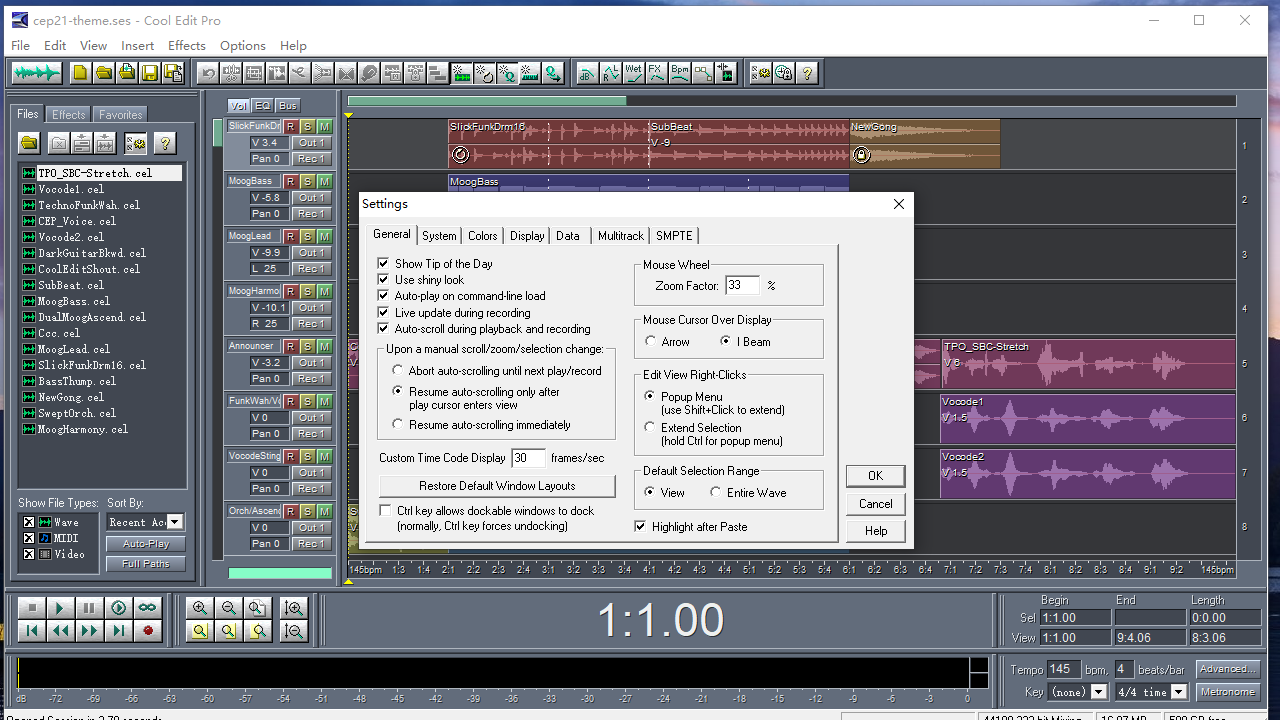This screenshot has height=720, width=1280.
Task: Click Restore Default Window Layouts button
Action: [497, 486]
